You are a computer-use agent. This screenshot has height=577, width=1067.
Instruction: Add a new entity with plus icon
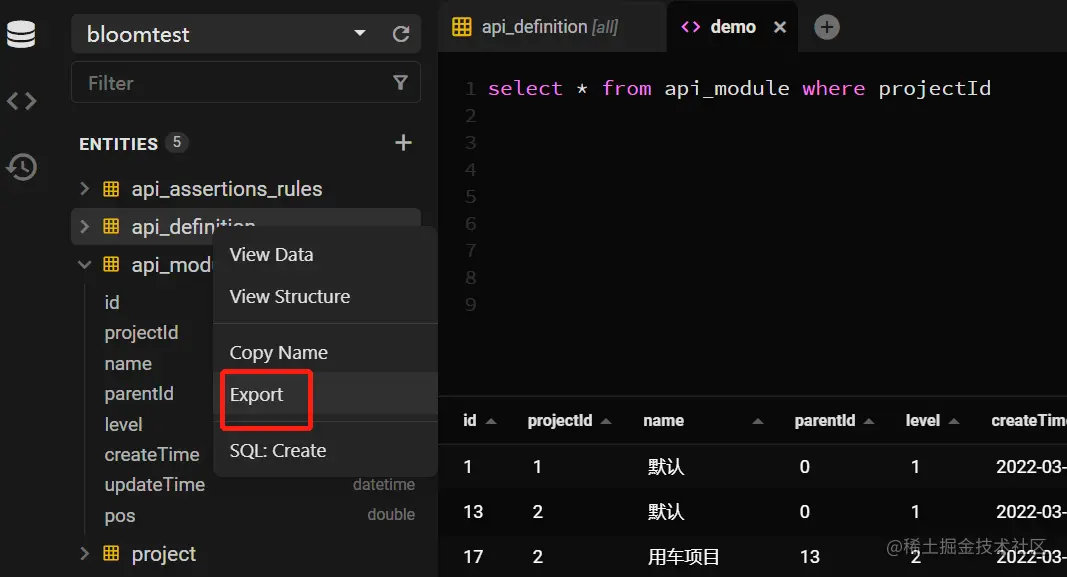coord(404,143)
